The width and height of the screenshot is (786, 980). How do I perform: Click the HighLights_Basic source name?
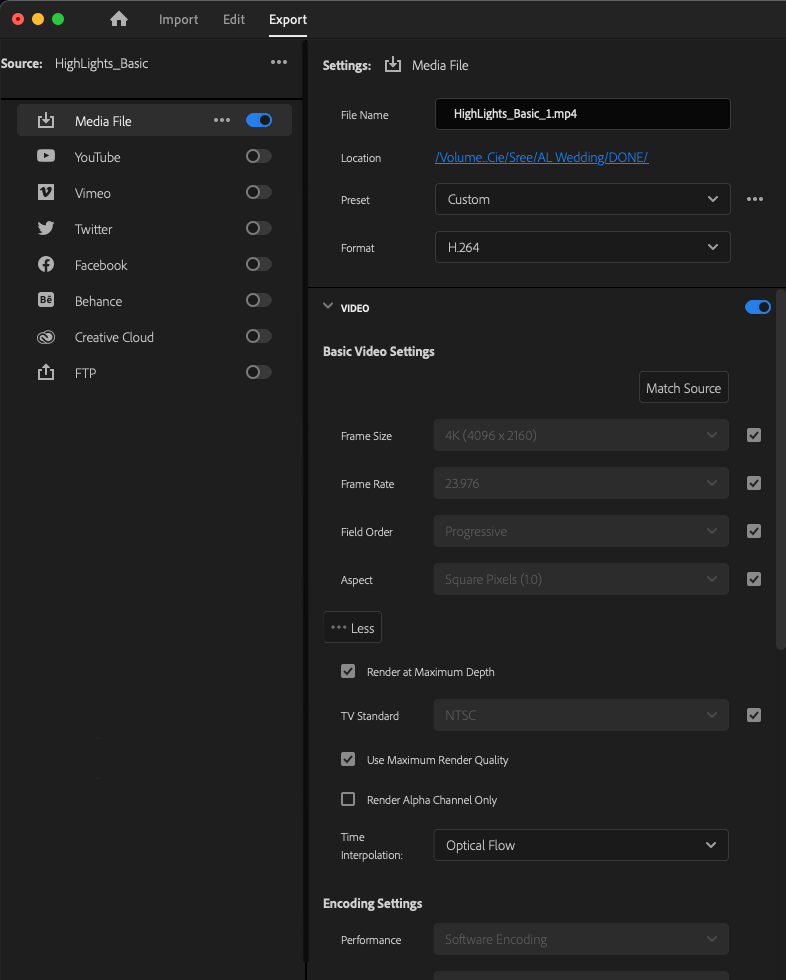click(101, 63)
